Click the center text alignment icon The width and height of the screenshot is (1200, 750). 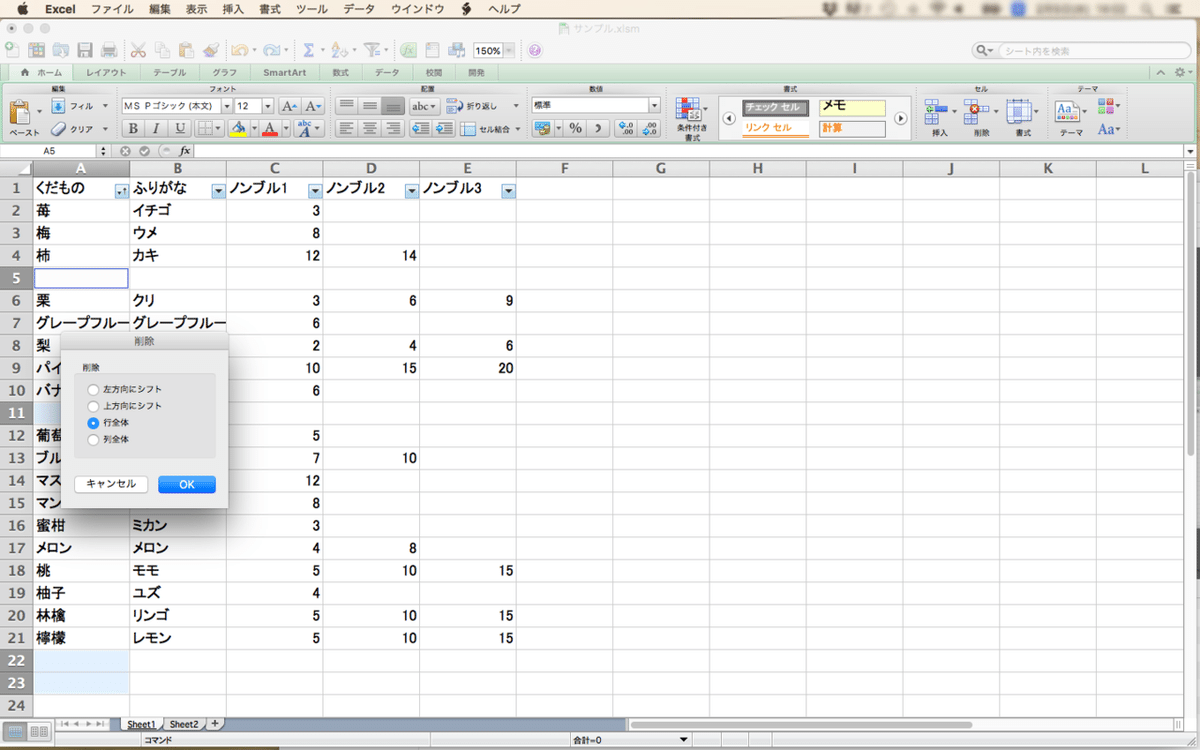(369, 128)
